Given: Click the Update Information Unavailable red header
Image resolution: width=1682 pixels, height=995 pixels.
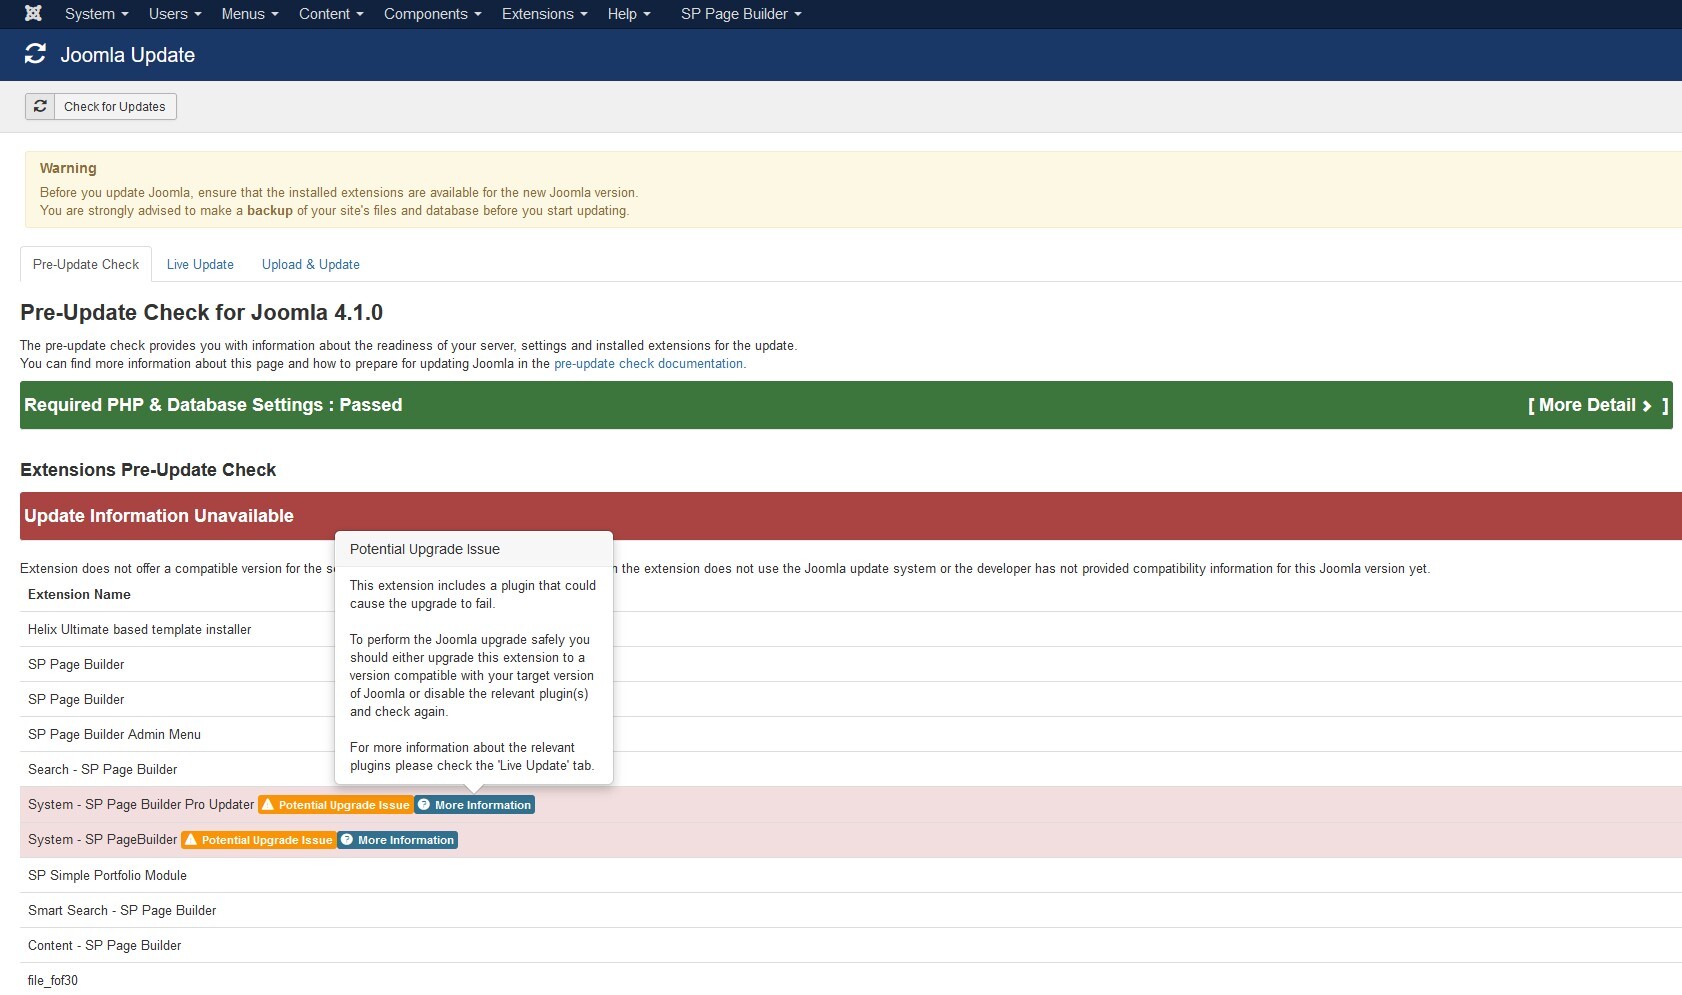Looking at the screenshot, I should coord(851,516).
